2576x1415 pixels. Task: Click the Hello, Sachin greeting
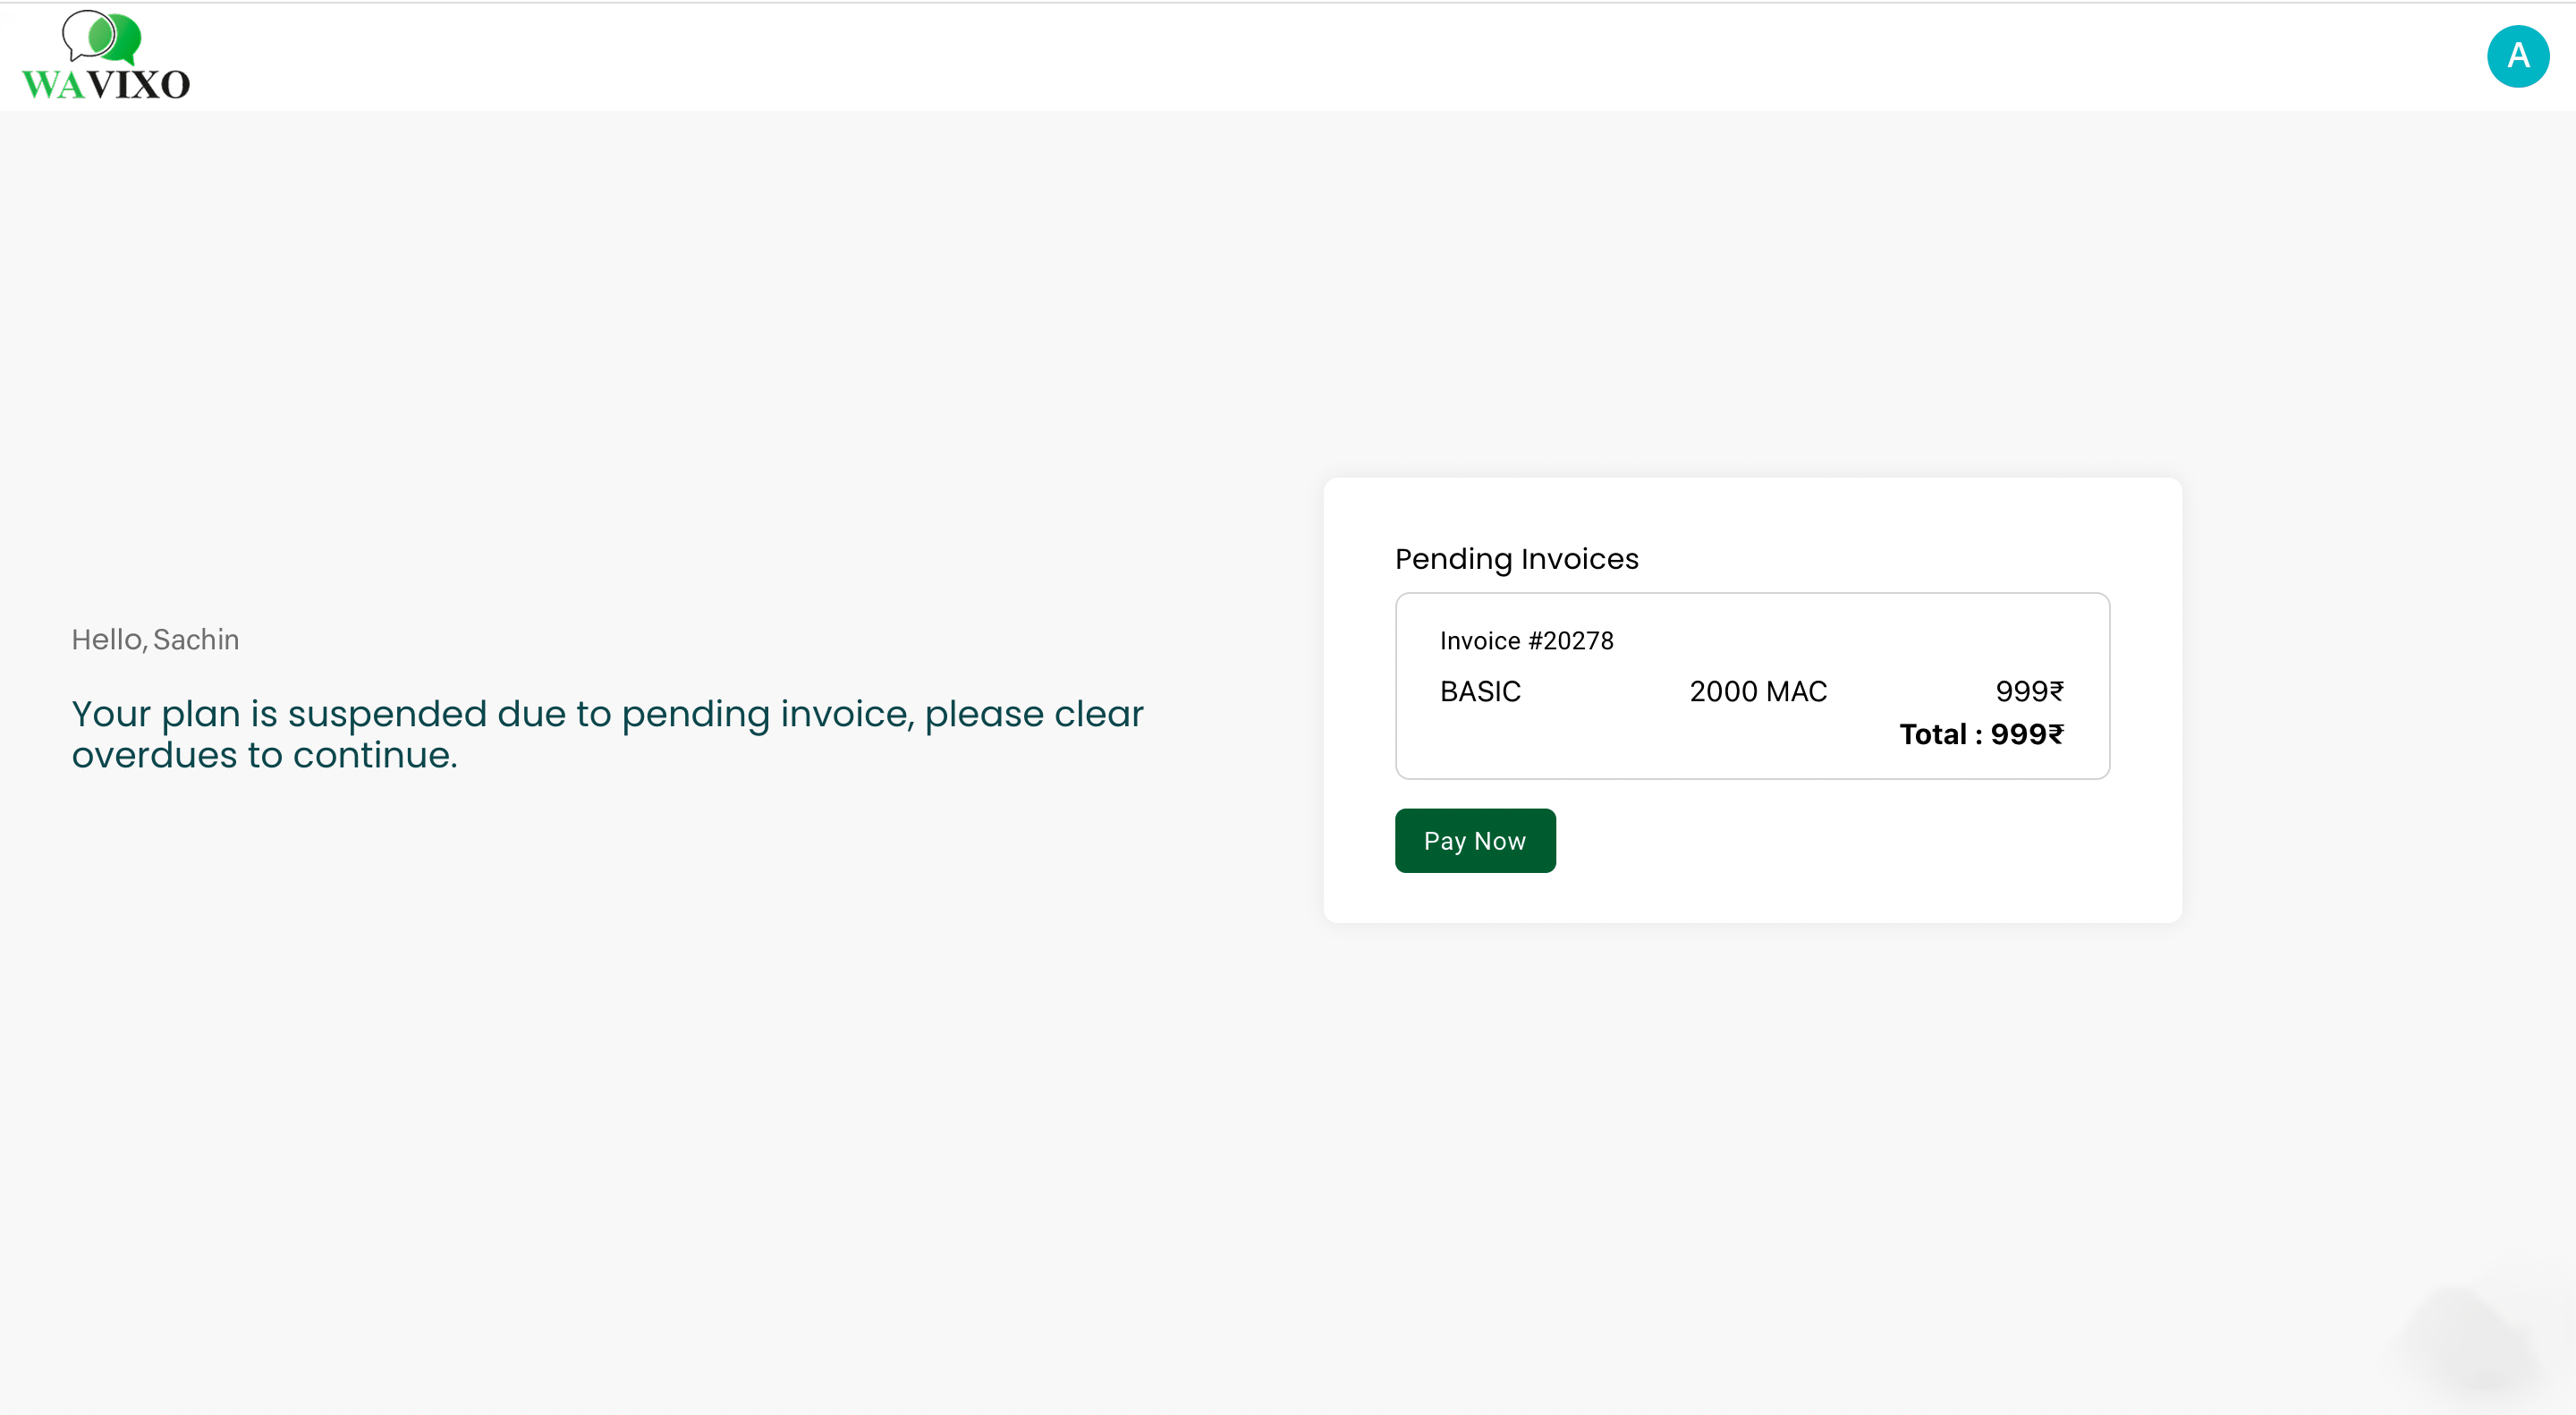click(x=155, y=640)
